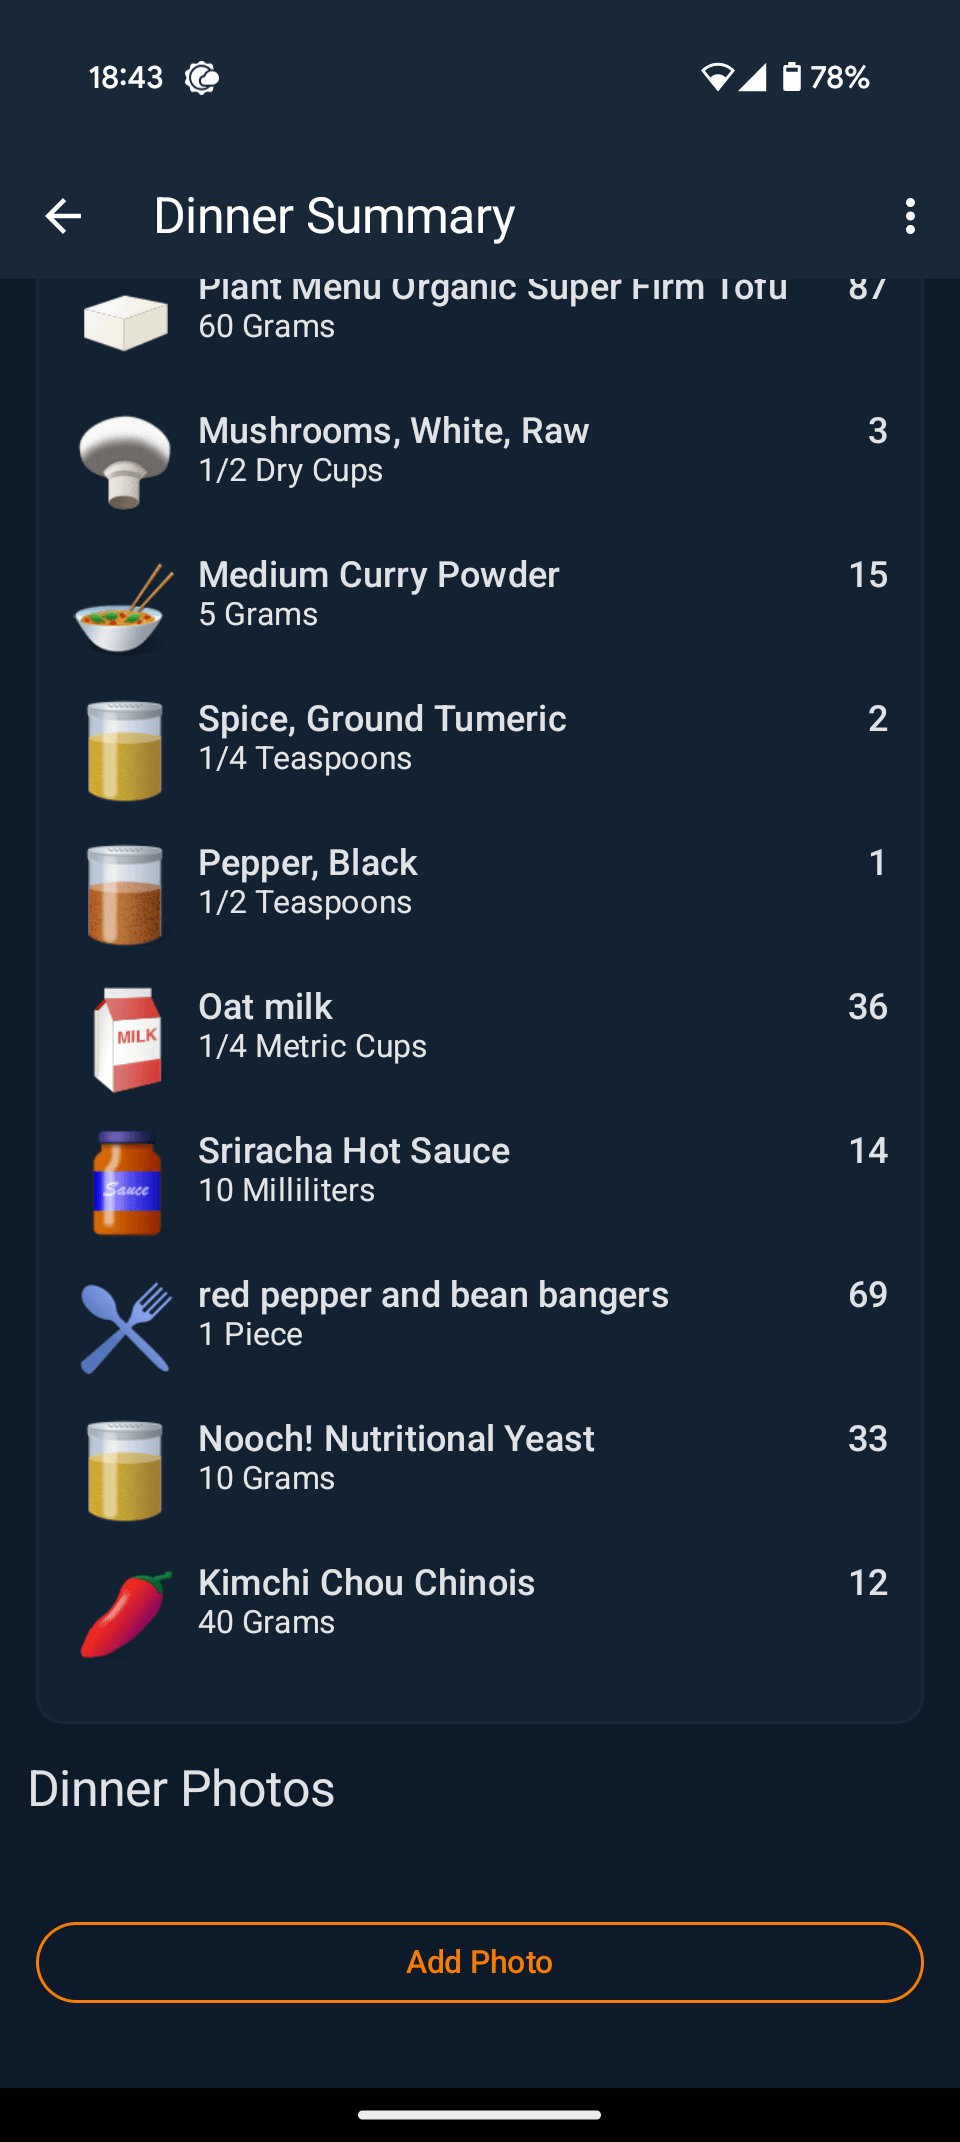Tap the white mushroom food icon
The width and height of the screenshot is (960, 2142).
pyautogui.click(x=125, y=462)
